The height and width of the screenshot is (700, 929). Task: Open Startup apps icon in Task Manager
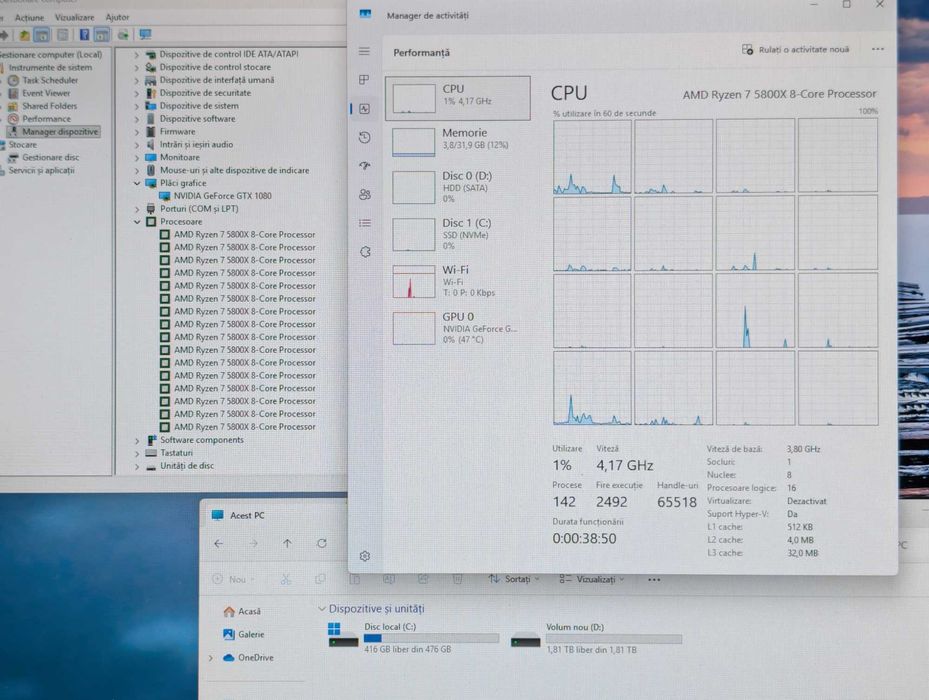365,166
